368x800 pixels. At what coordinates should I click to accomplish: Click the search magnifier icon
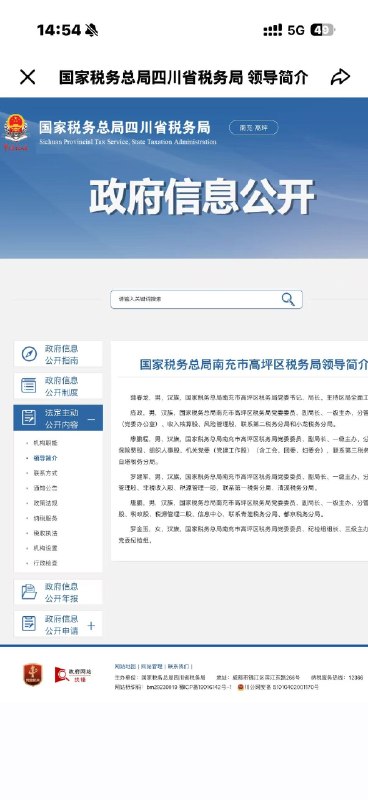point(288,299)
